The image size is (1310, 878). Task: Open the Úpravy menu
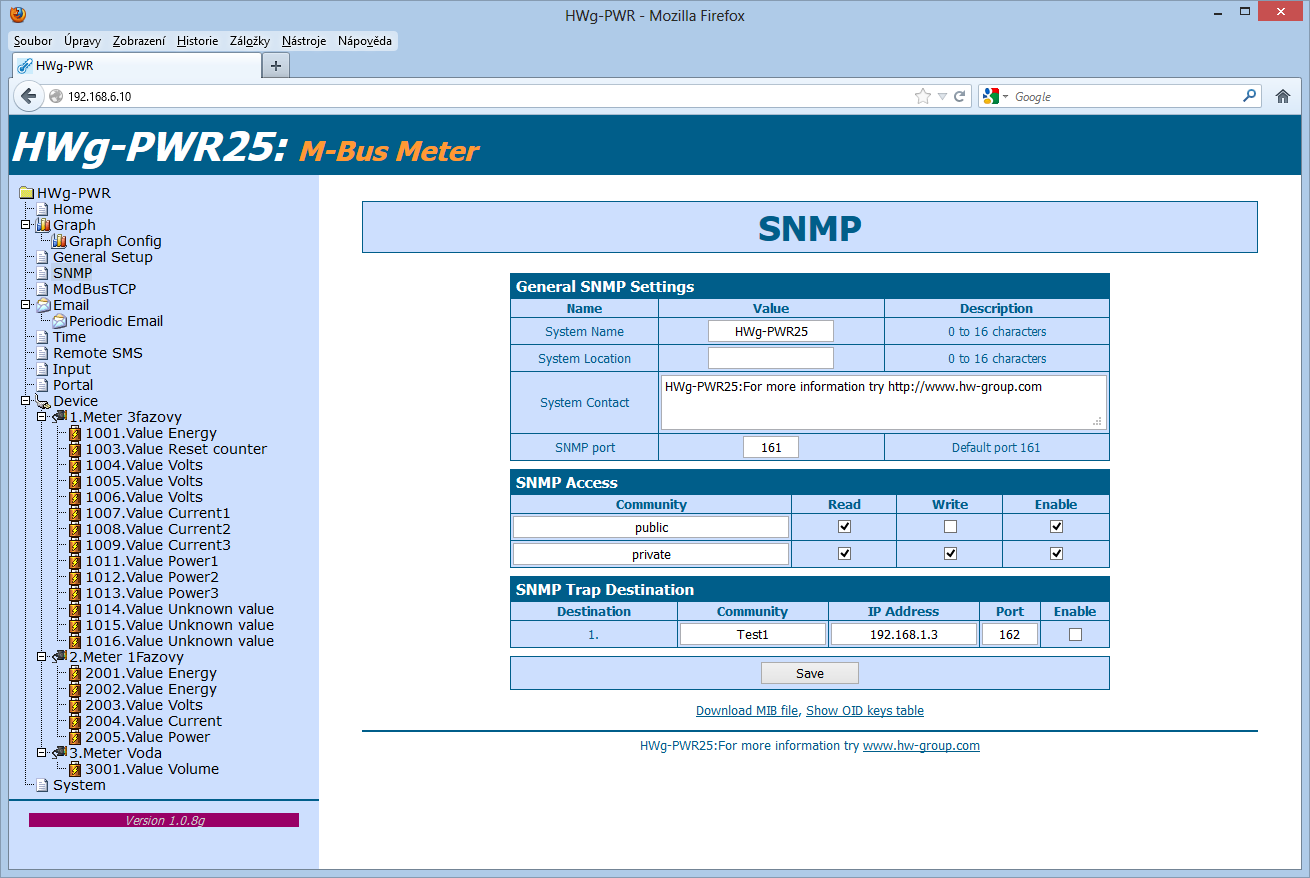(82, 41)
